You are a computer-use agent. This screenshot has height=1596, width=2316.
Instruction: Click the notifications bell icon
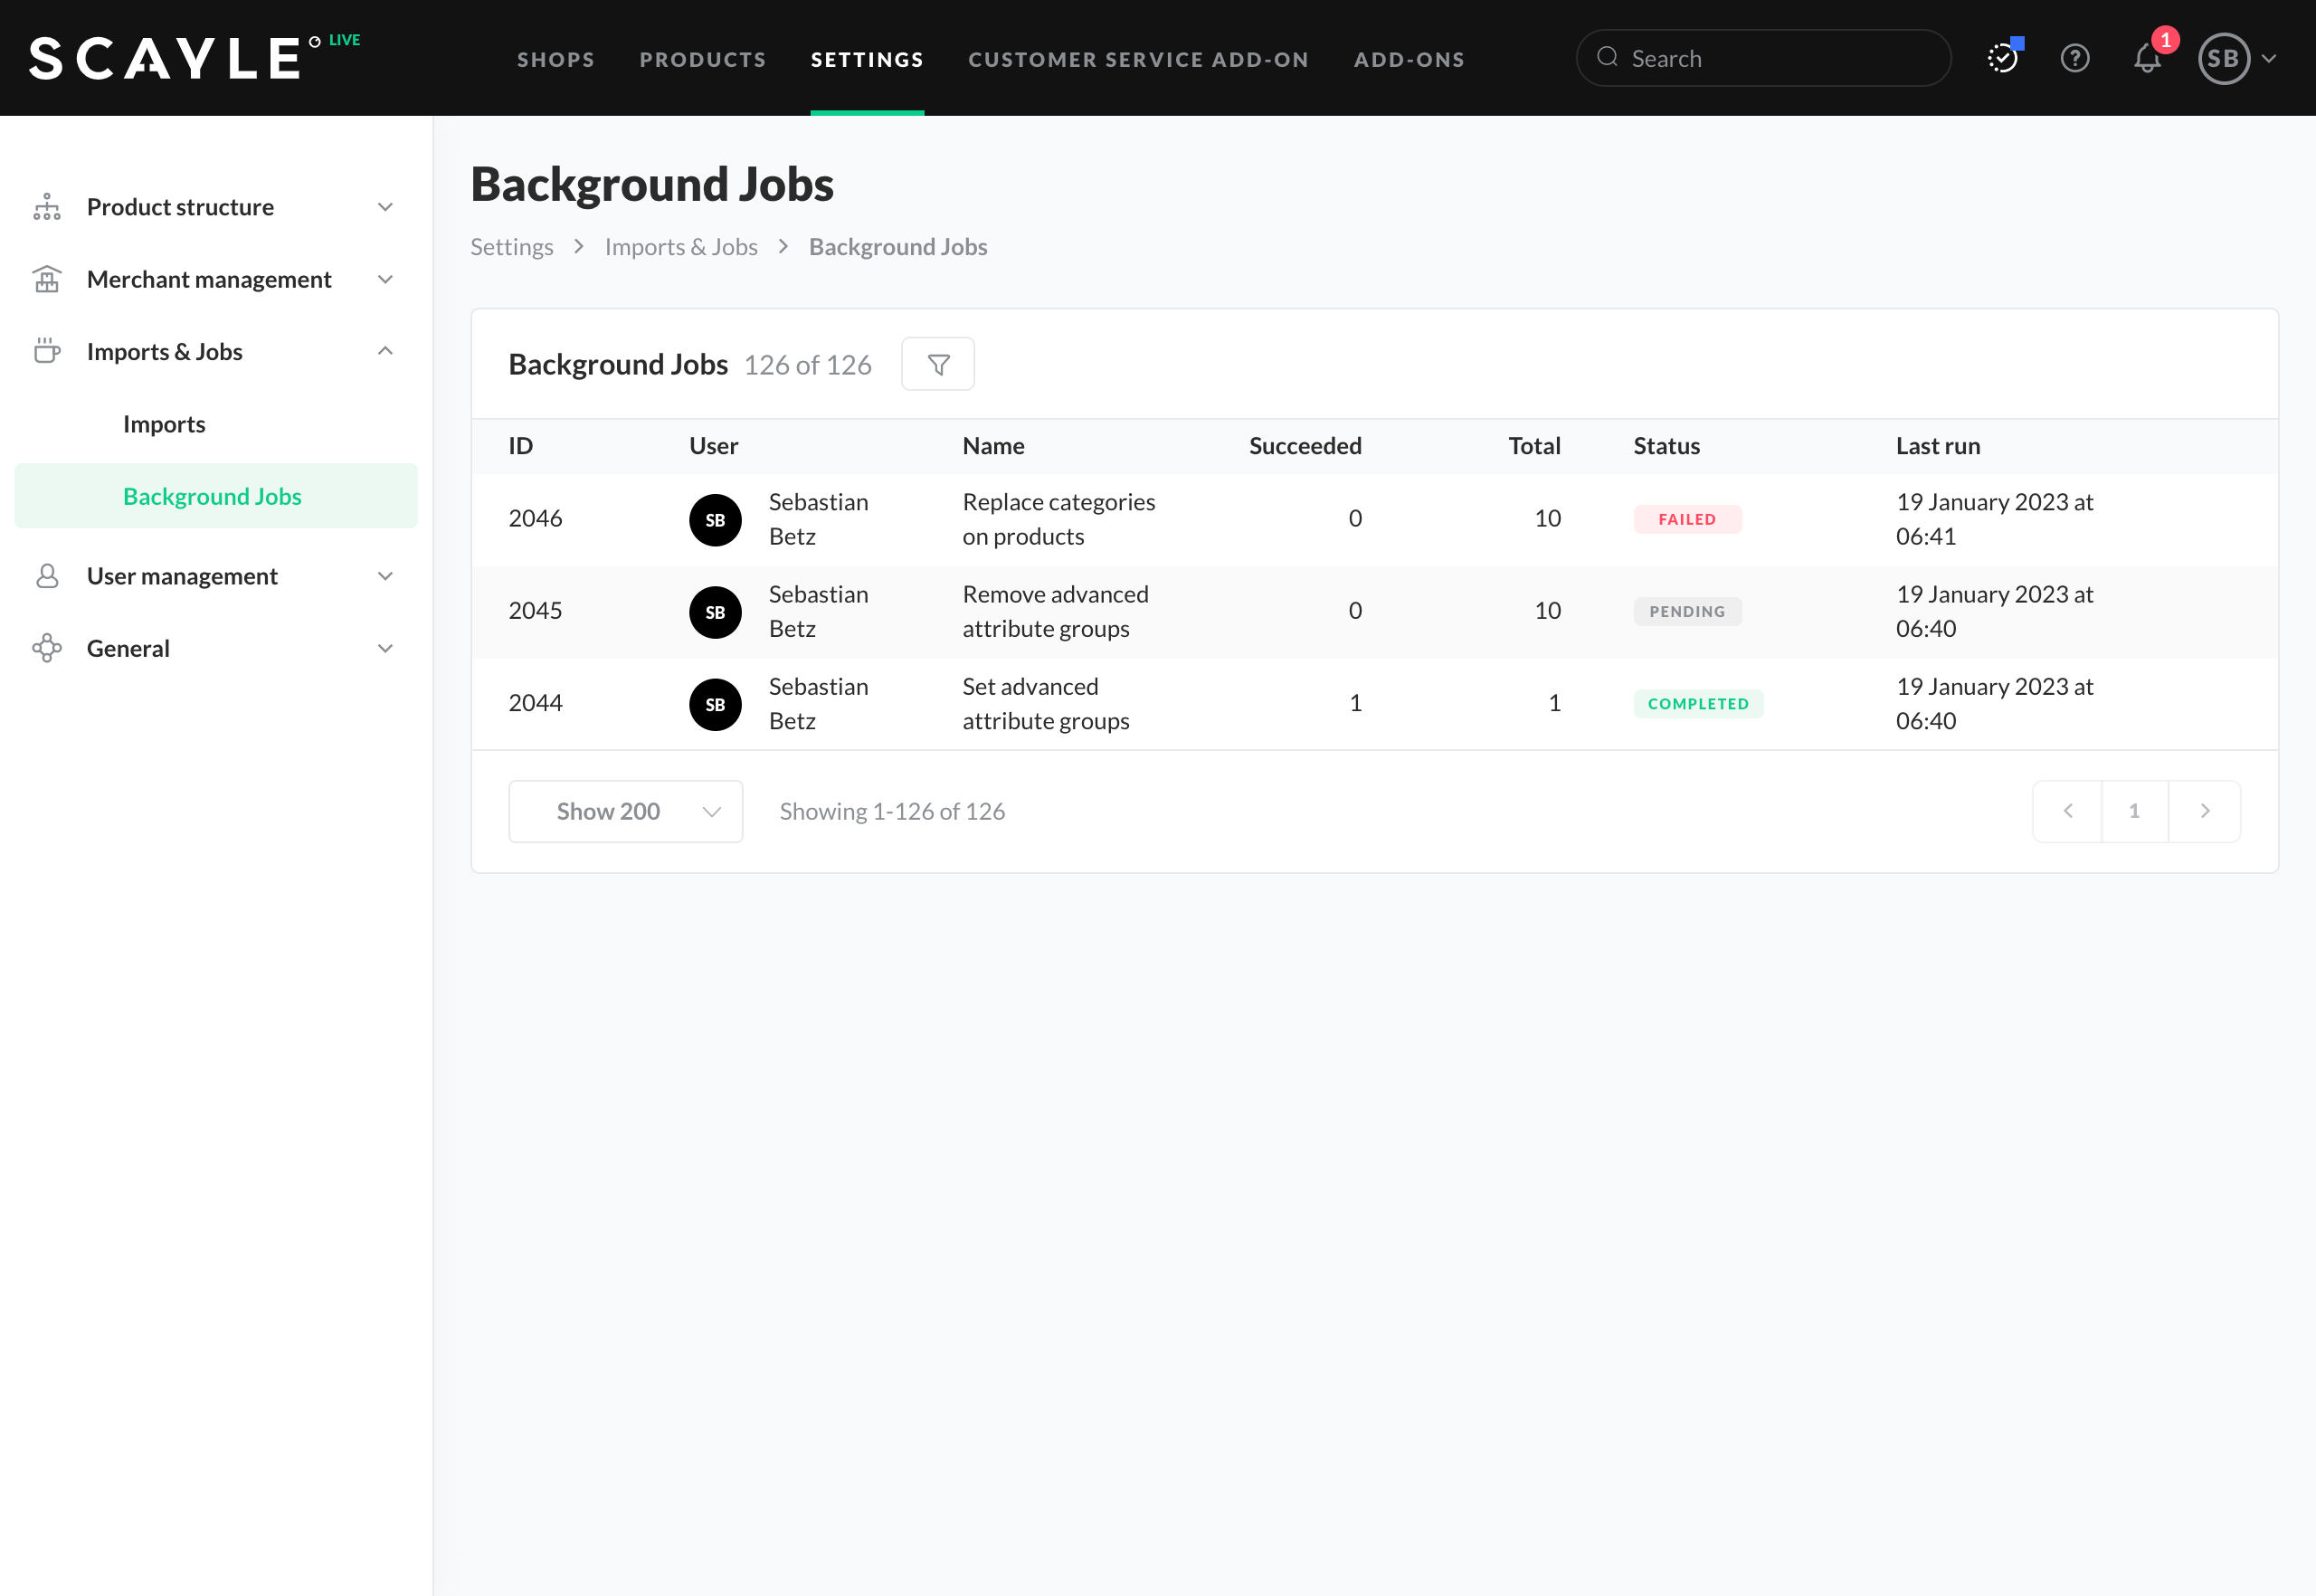click(x=2146, y=58)
